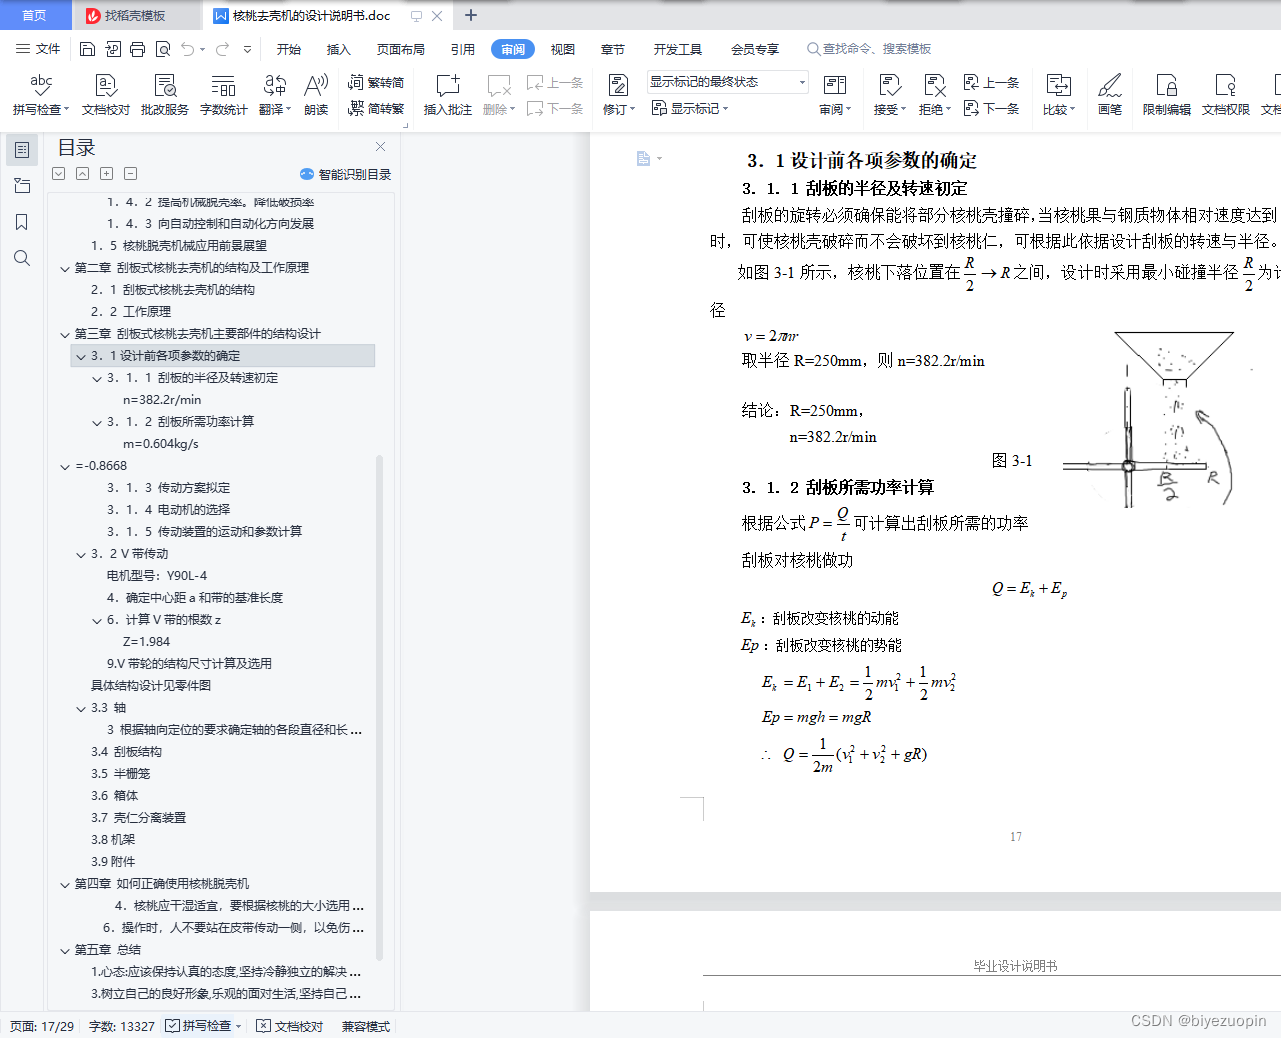This screenshot has height=1038, width=1281.
Task: Open 限制编辑 restrict editing
Action: pos(1167,95)
